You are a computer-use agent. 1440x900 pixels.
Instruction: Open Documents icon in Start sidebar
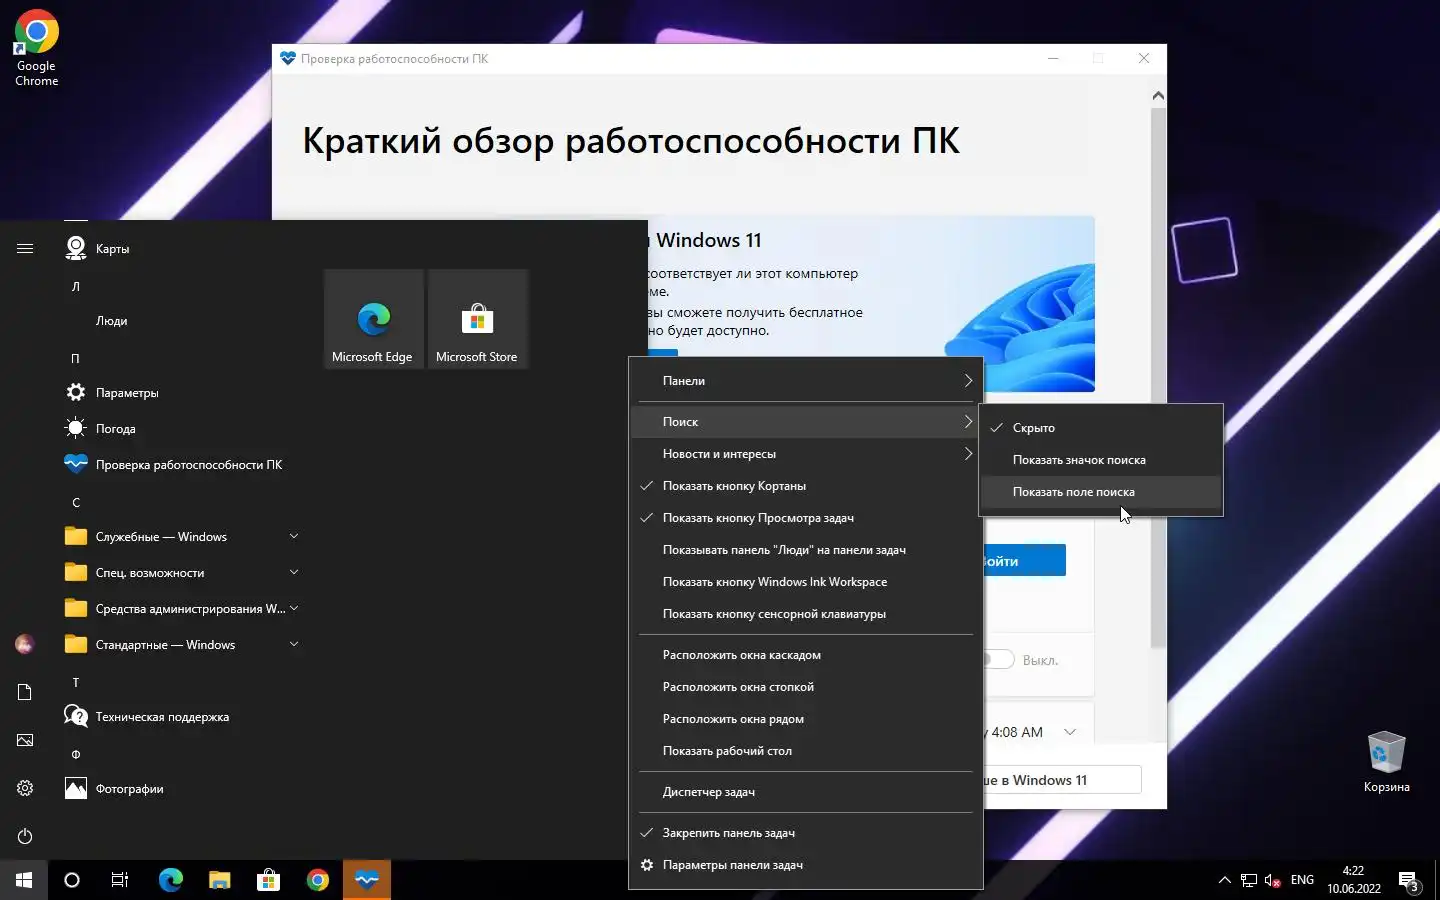point(25,692)
